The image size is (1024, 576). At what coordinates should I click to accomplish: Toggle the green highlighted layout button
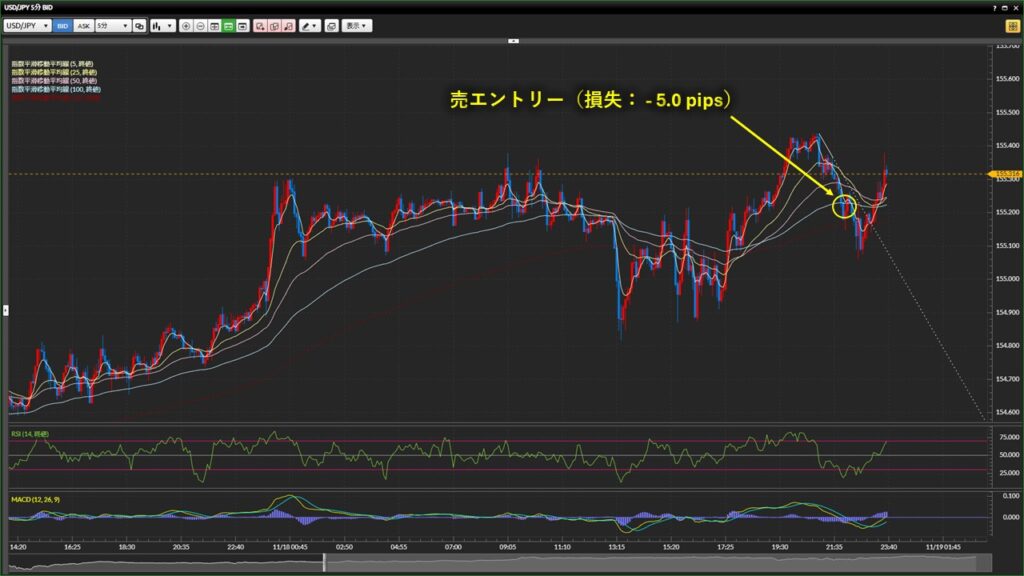pos(228,25)
